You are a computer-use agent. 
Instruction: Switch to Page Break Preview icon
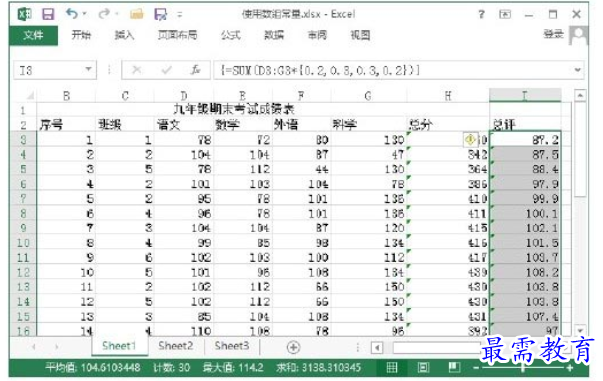pos(454,367)
